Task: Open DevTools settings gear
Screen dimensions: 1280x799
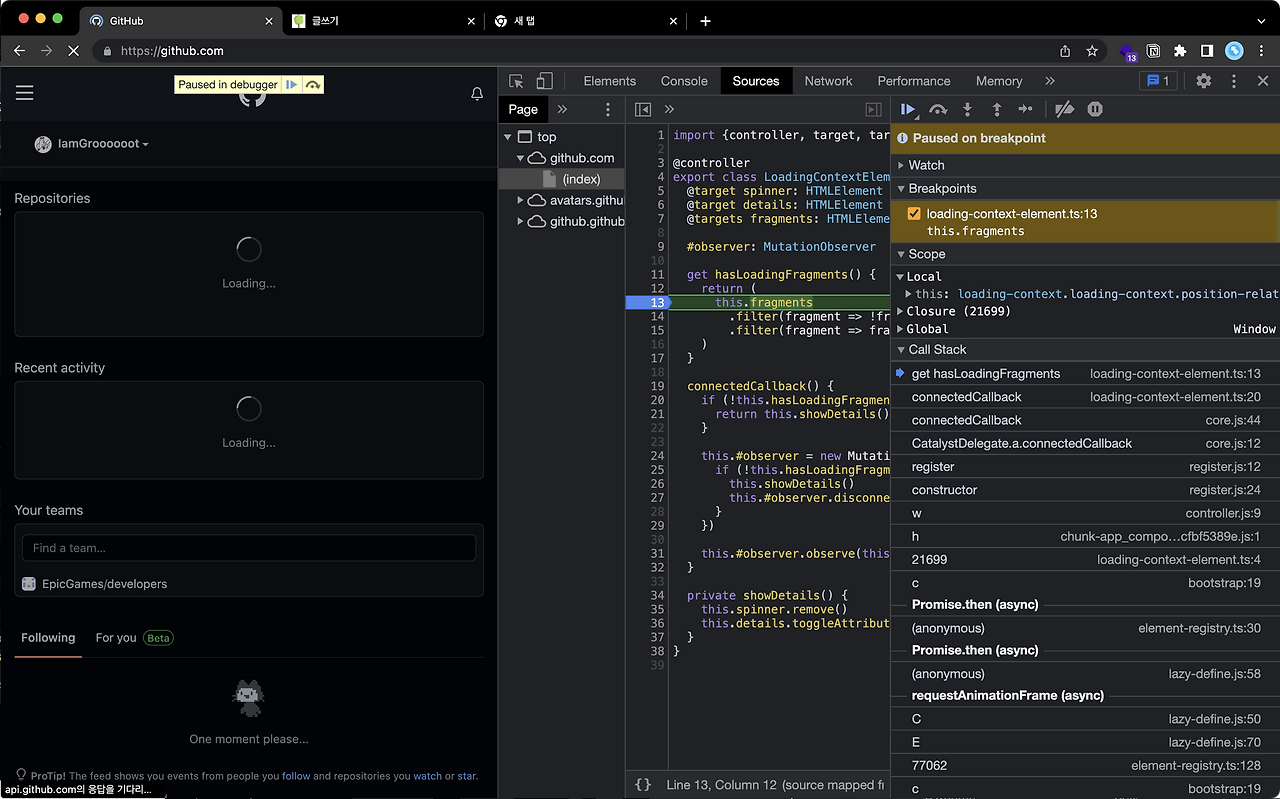Action: (1204, 82)
